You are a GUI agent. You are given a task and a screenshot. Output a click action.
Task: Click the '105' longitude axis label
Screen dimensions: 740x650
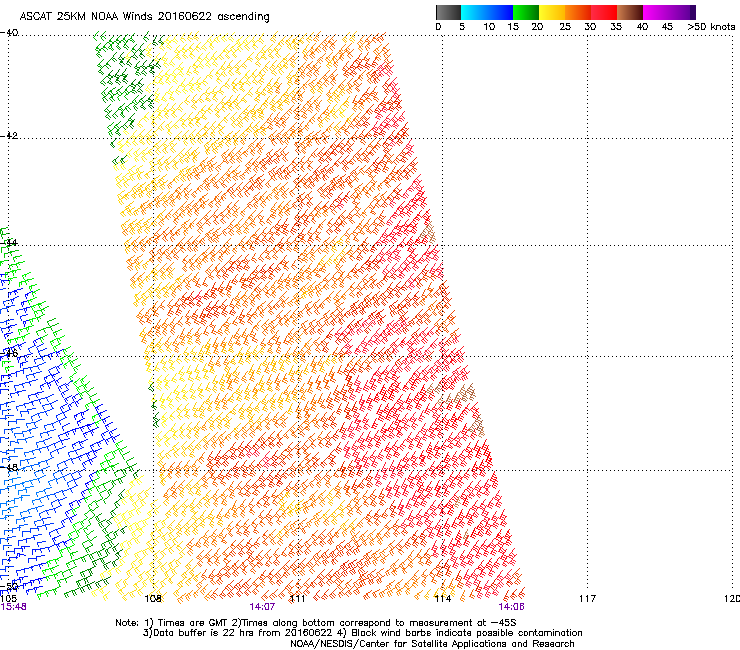(x=8, y=599)
